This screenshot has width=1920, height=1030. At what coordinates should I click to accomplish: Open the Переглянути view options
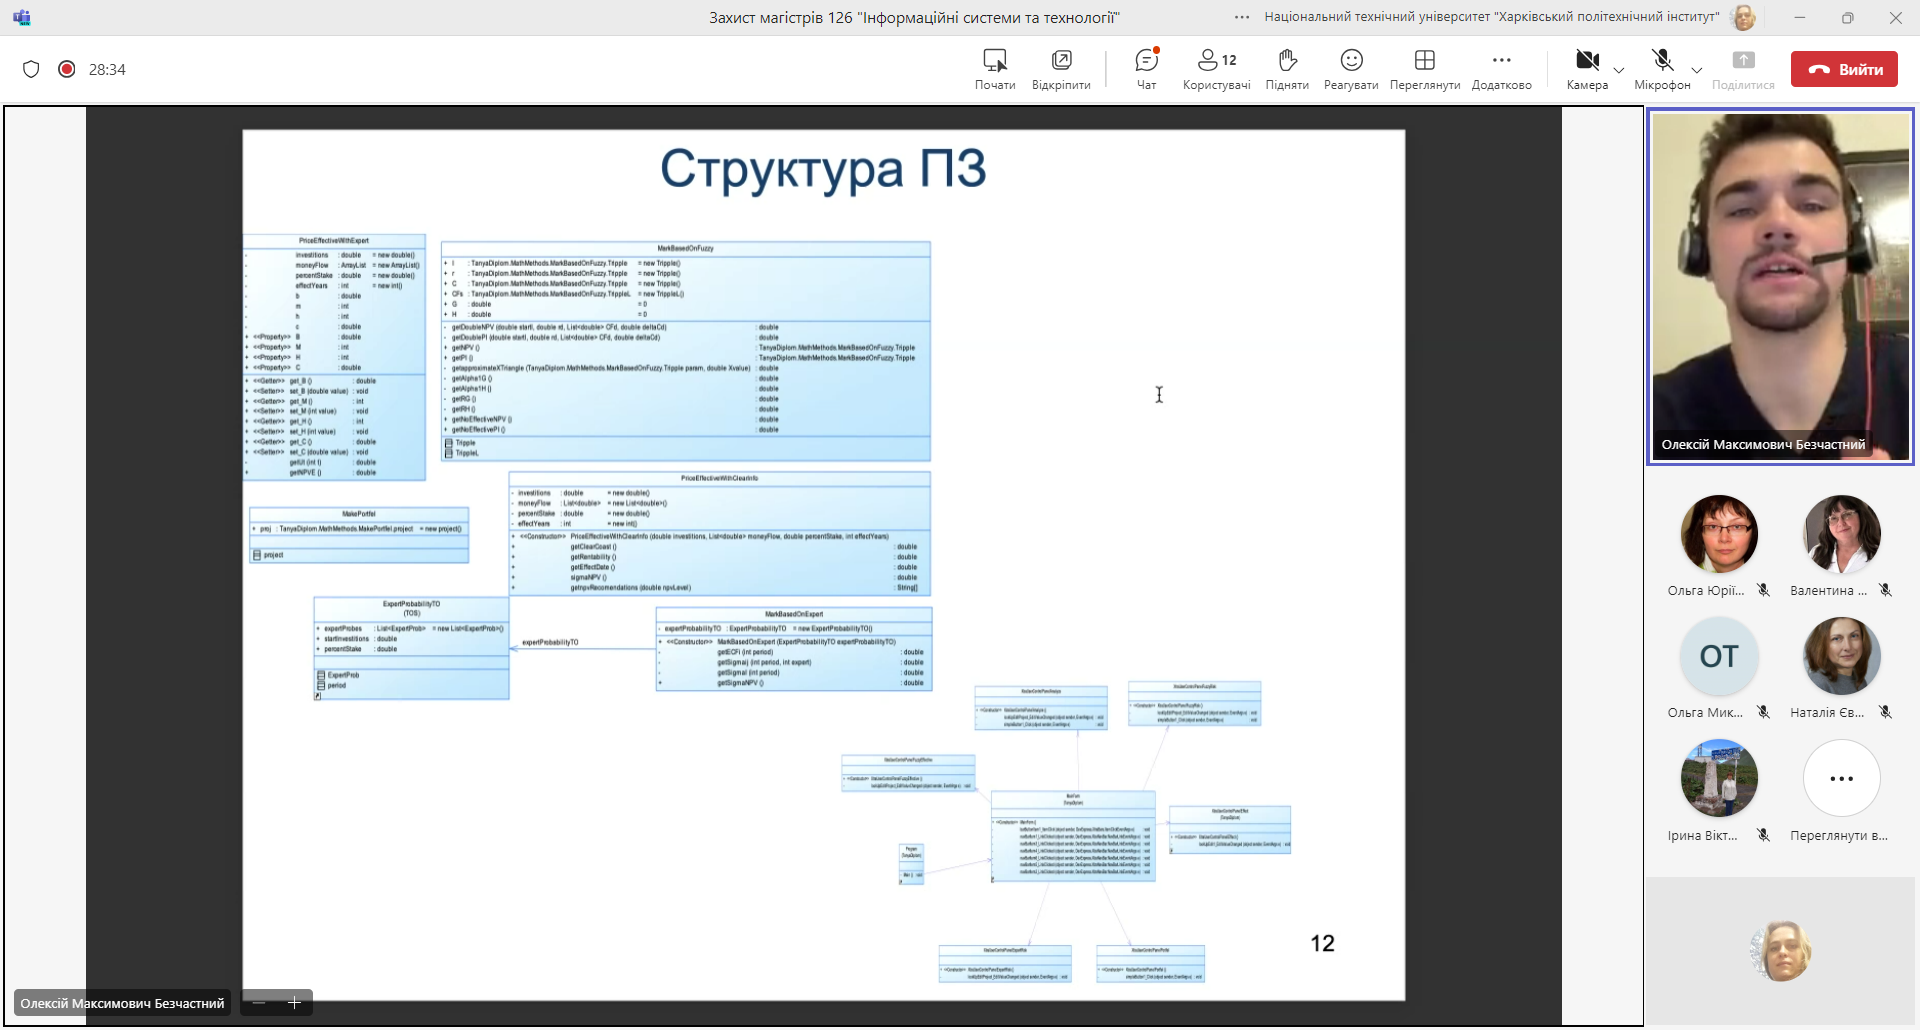click(x=1424, y=69)
